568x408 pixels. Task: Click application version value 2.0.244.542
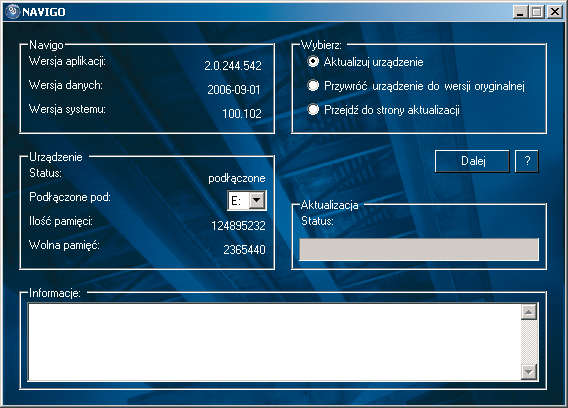[x=233, y=66]
